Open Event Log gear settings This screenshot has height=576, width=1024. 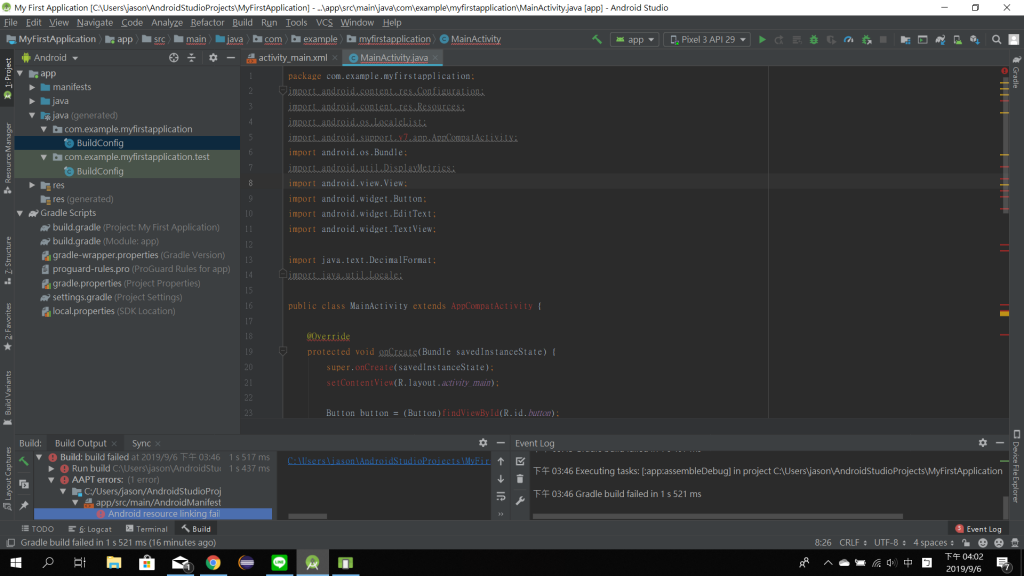click(x=983, y=443)
